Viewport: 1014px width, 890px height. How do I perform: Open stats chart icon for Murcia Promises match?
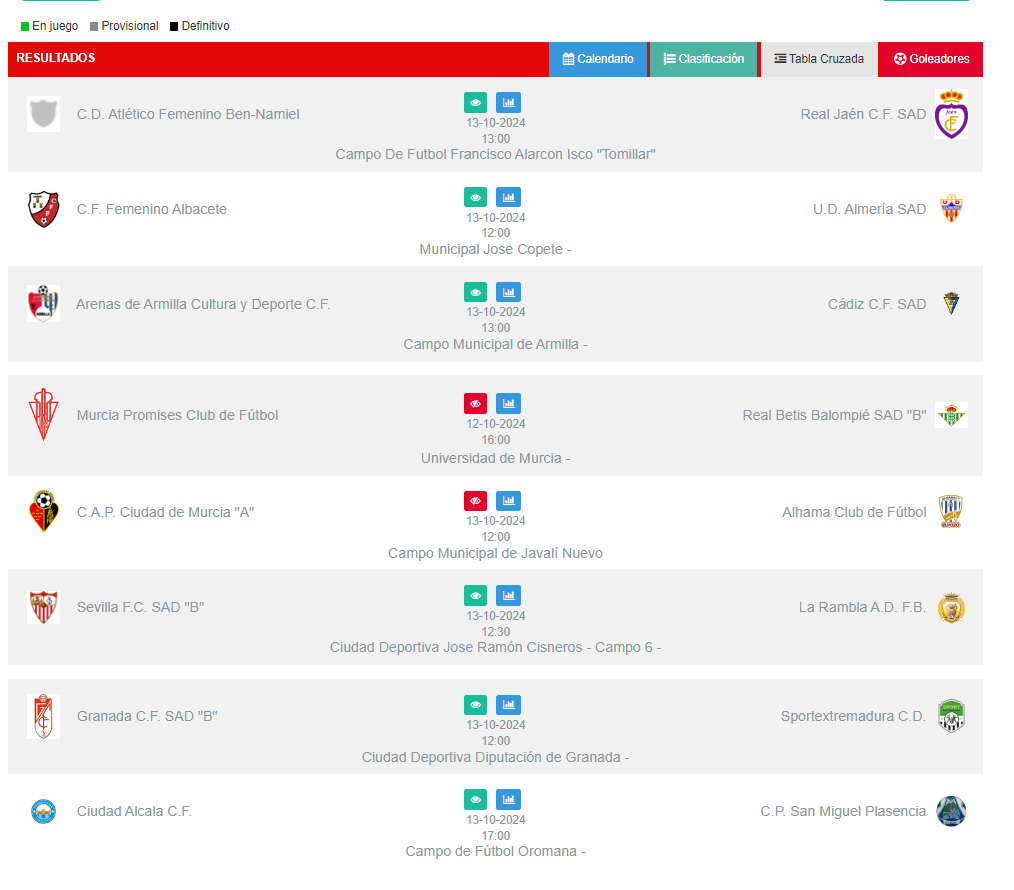[x=508, y=404]
